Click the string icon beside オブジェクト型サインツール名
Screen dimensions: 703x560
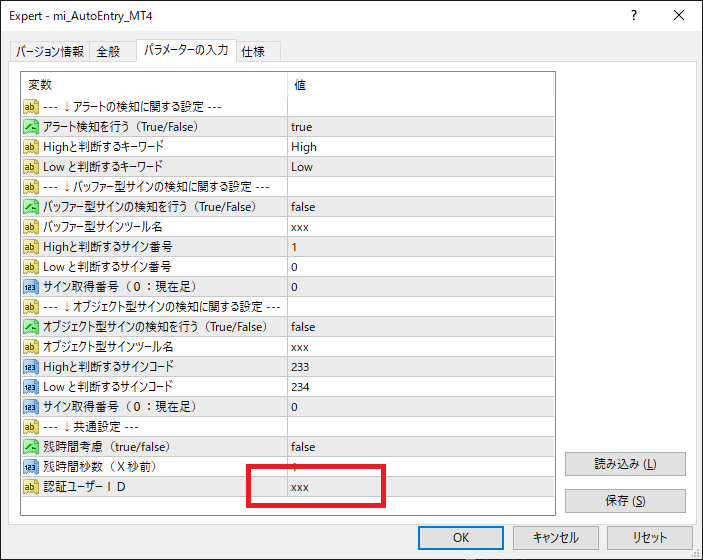[31, 347]
